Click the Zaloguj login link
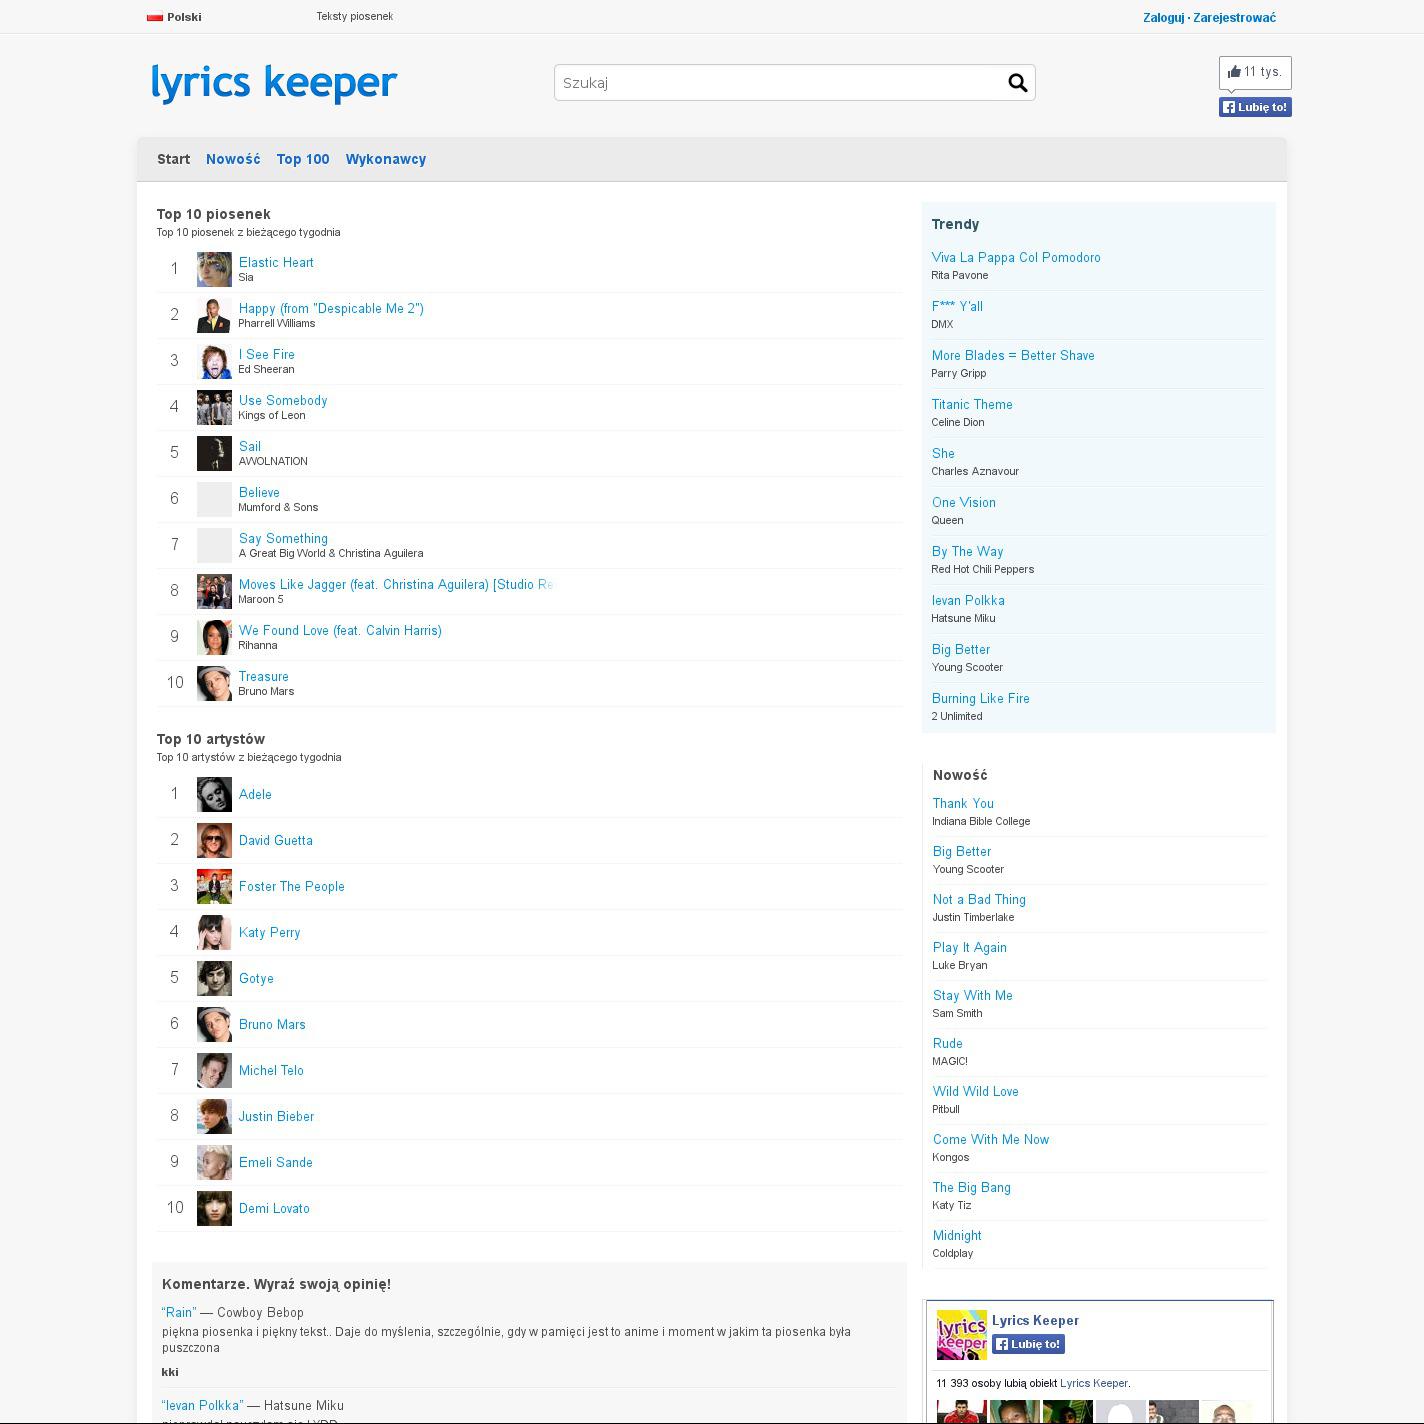Screen dimensions: 1424x1424 tap(1163, 17)
